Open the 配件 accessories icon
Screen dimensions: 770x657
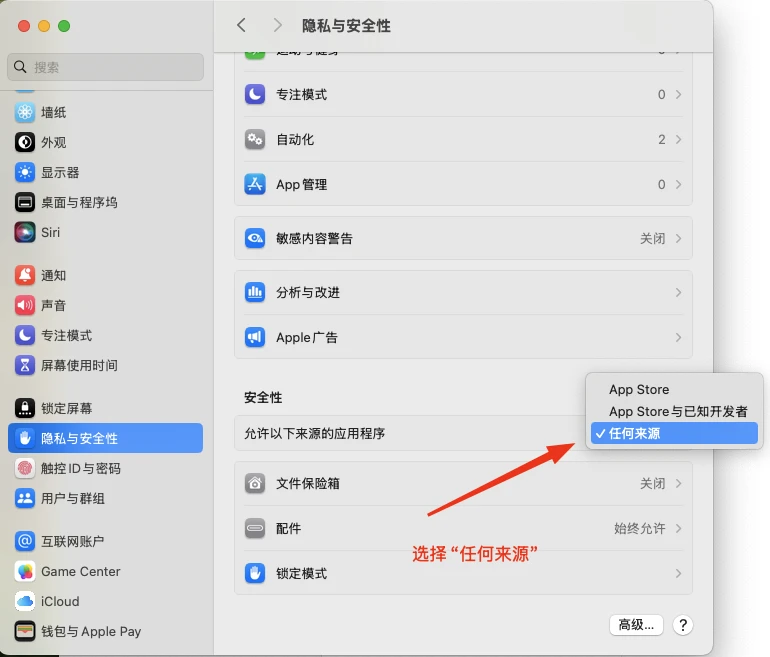click(255, 528)
